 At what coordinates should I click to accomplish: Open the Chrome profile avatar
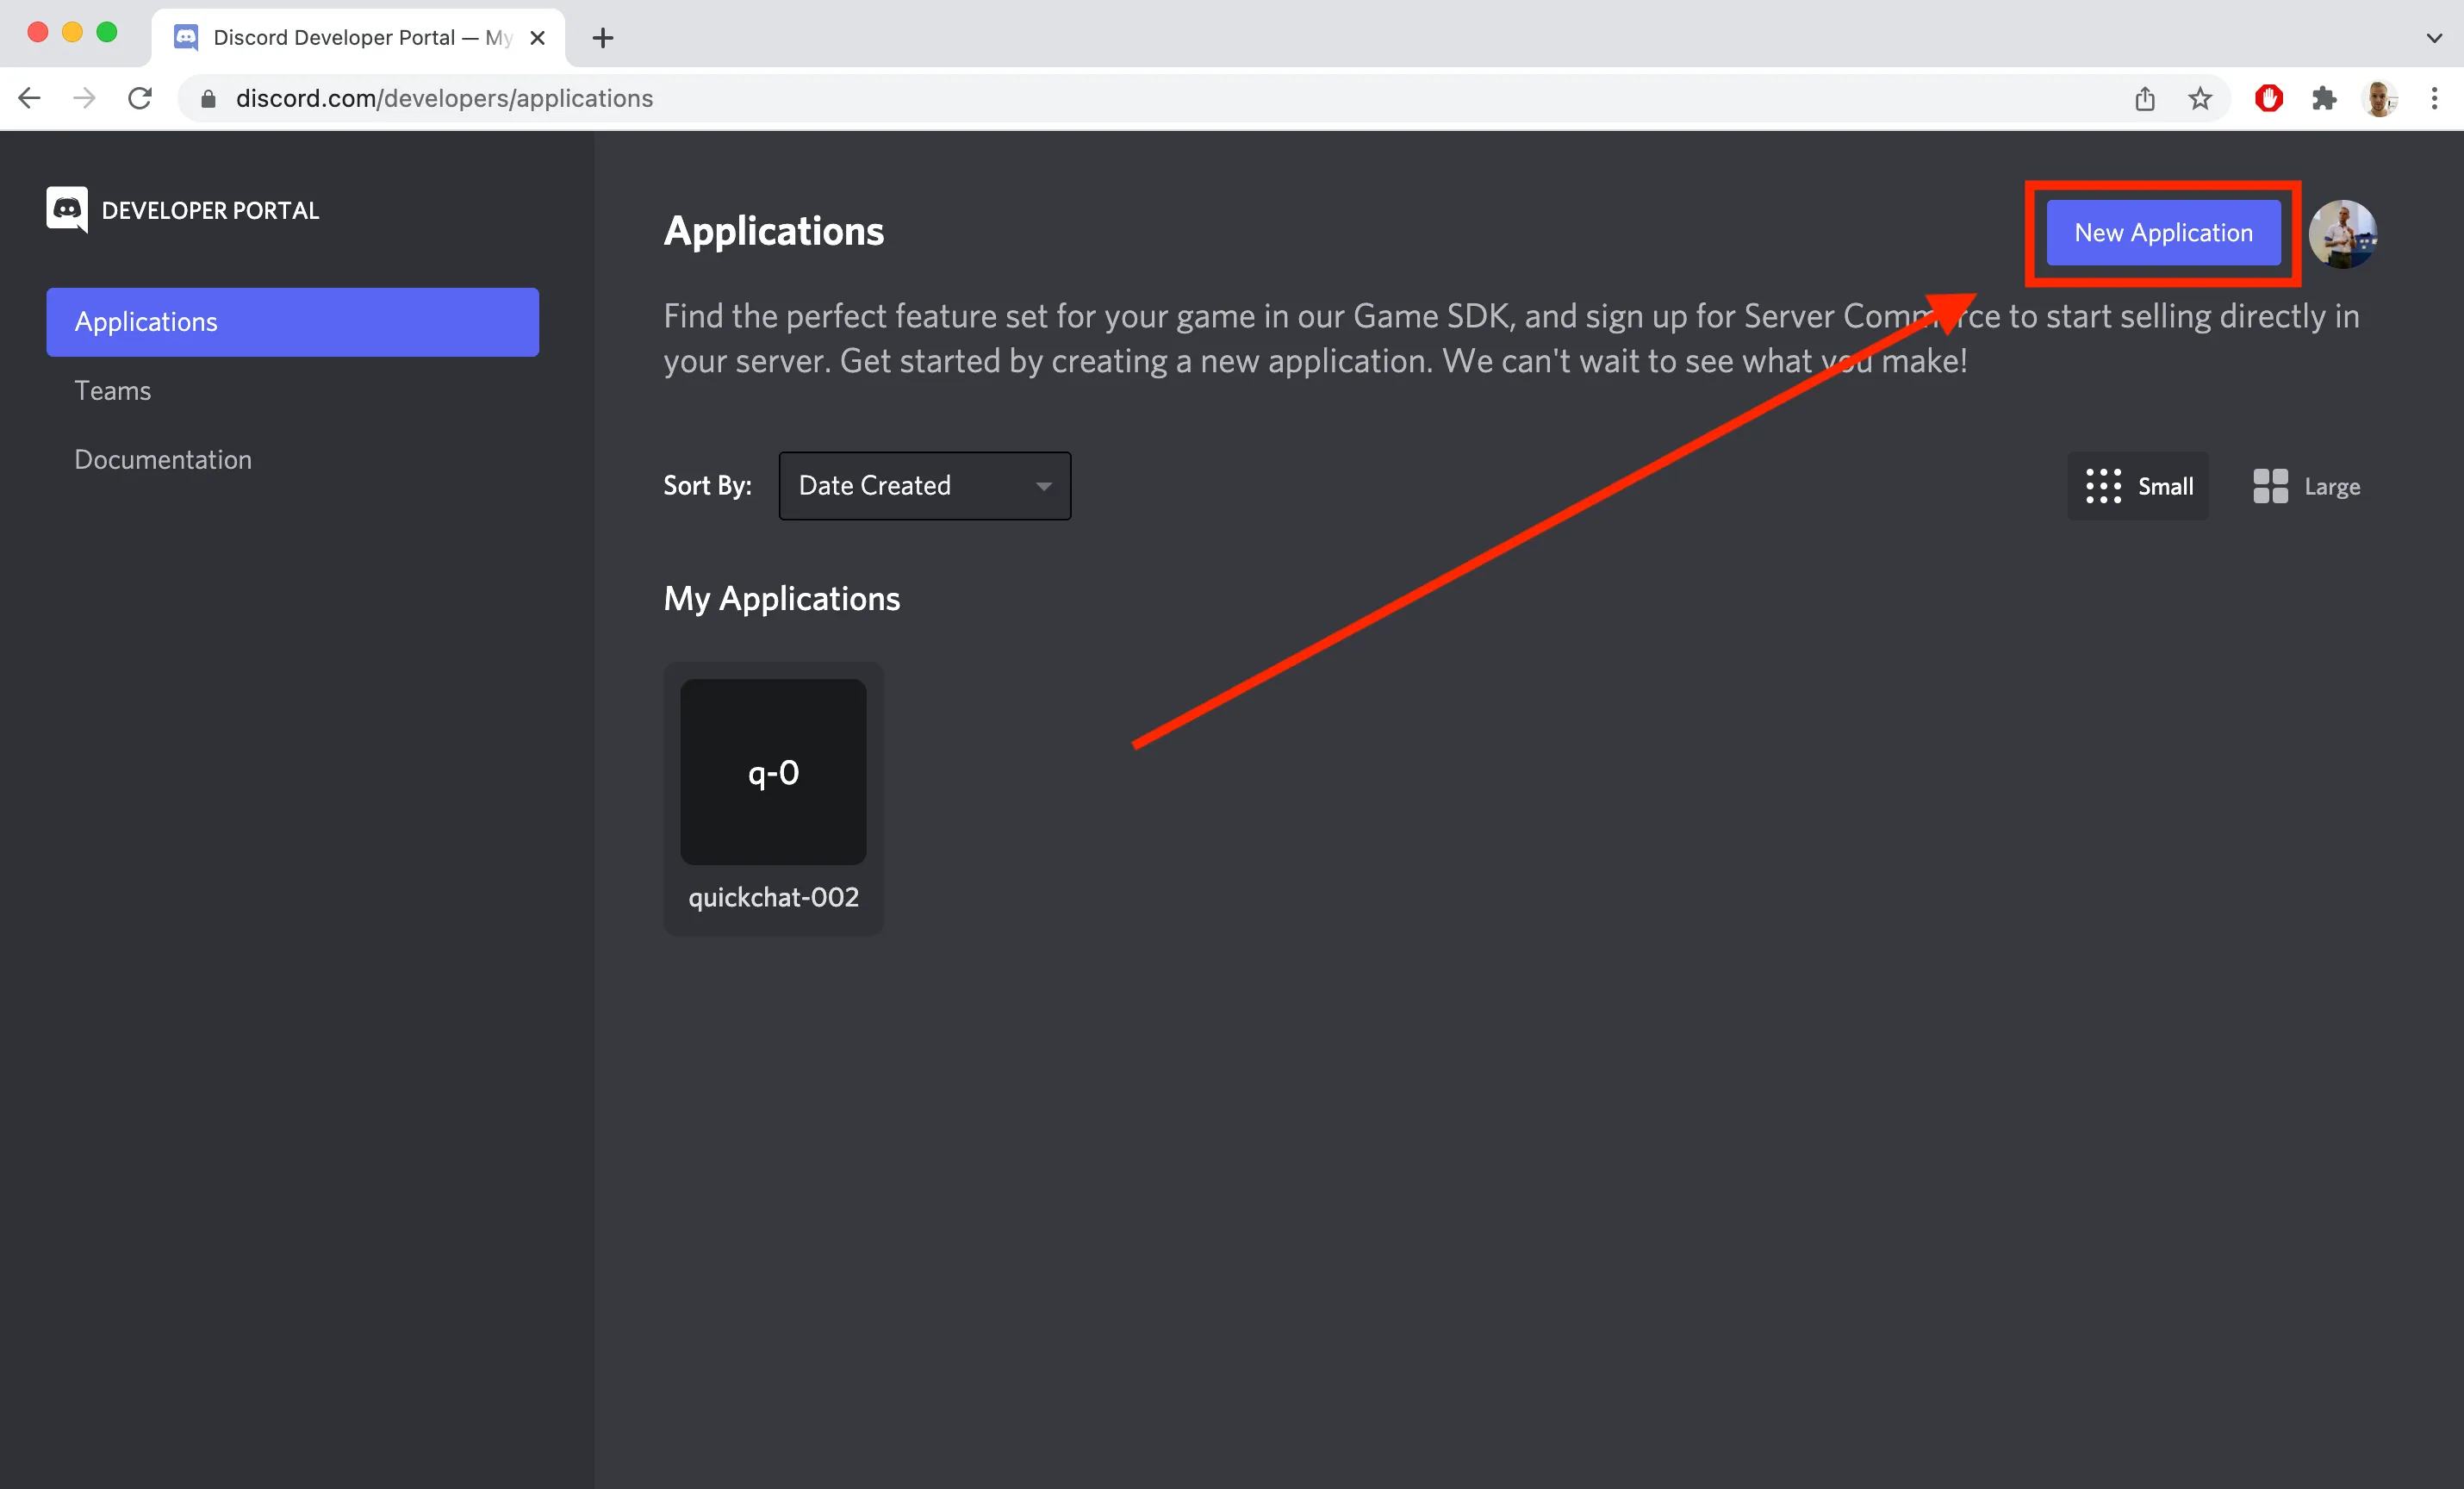[2380, 98]
